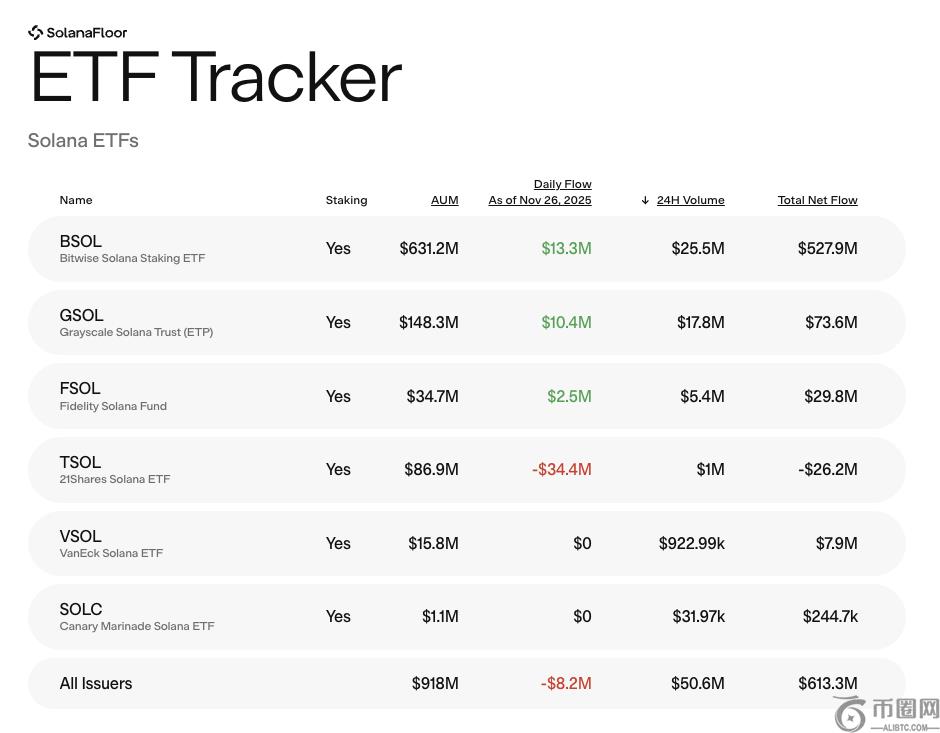Click the ETF Tracker heading
This screenshot has width=940, height=733.
pyautogui.click(x=216, y=77)
